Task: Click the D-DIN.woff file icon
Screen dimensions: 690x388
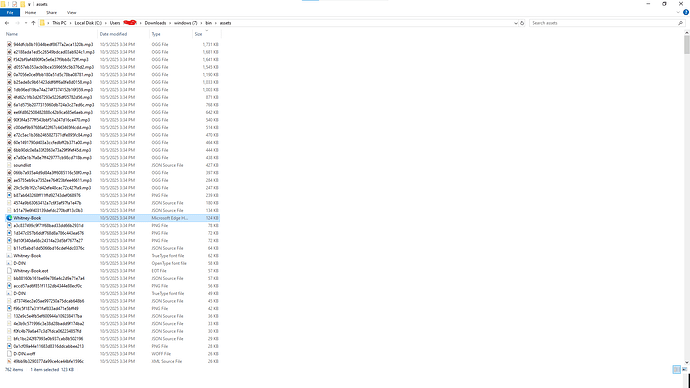Action: coord(9,354)
